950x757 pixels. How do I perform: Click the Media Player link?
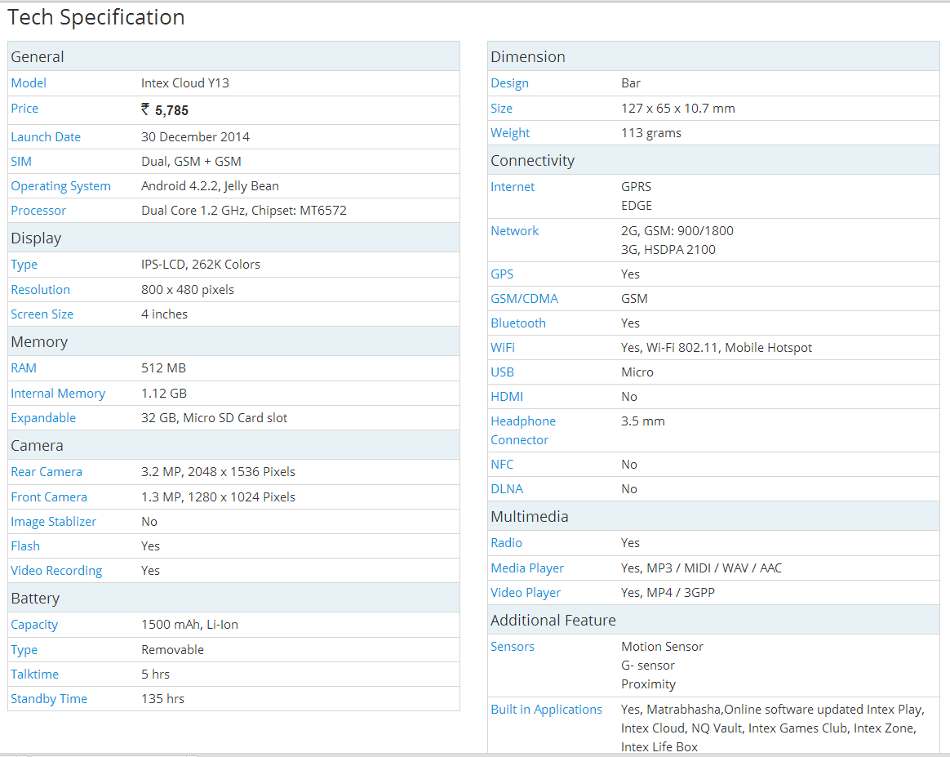point(527,569)
